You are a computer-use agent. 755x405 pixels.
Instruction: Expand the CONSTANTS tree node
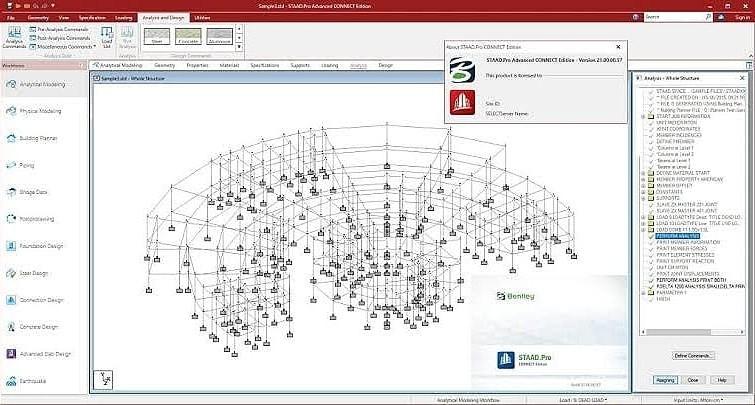643,192
